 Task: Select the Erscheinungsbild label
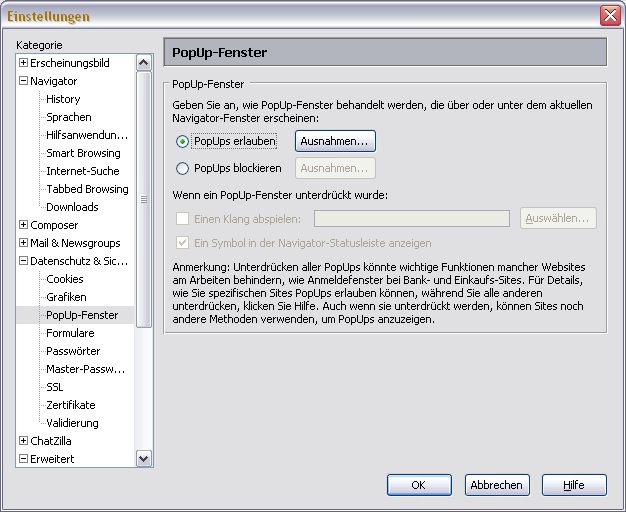70,63
